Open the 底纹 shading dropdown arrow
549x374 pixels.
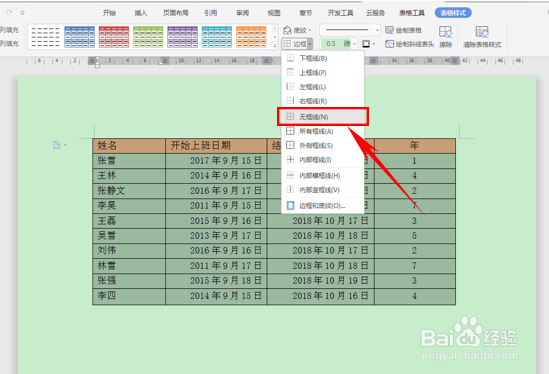pos(310,30)
